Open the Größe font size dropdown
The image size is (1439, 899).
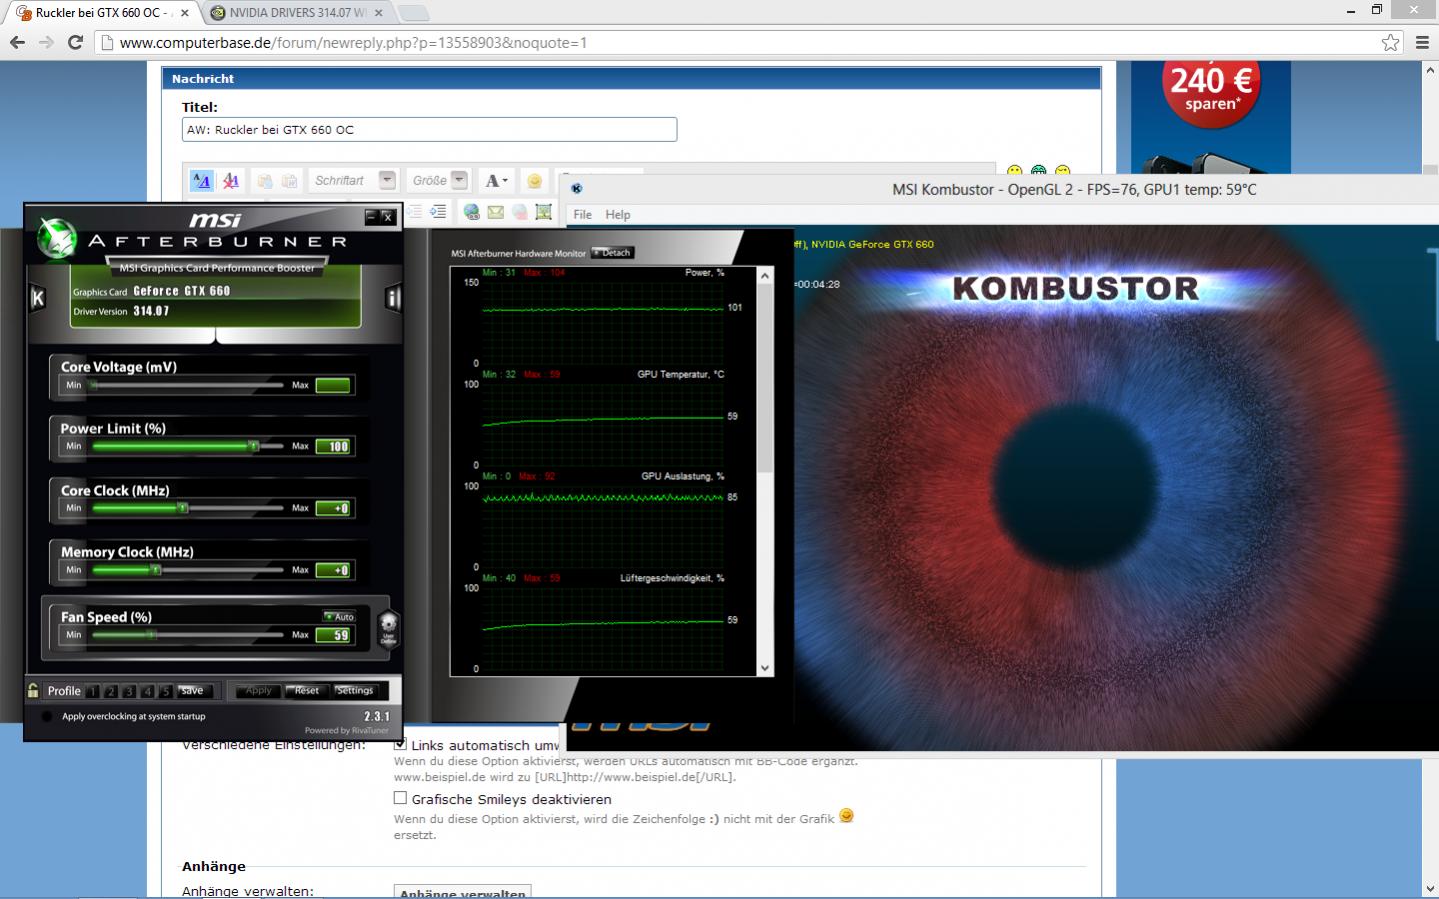459,180
